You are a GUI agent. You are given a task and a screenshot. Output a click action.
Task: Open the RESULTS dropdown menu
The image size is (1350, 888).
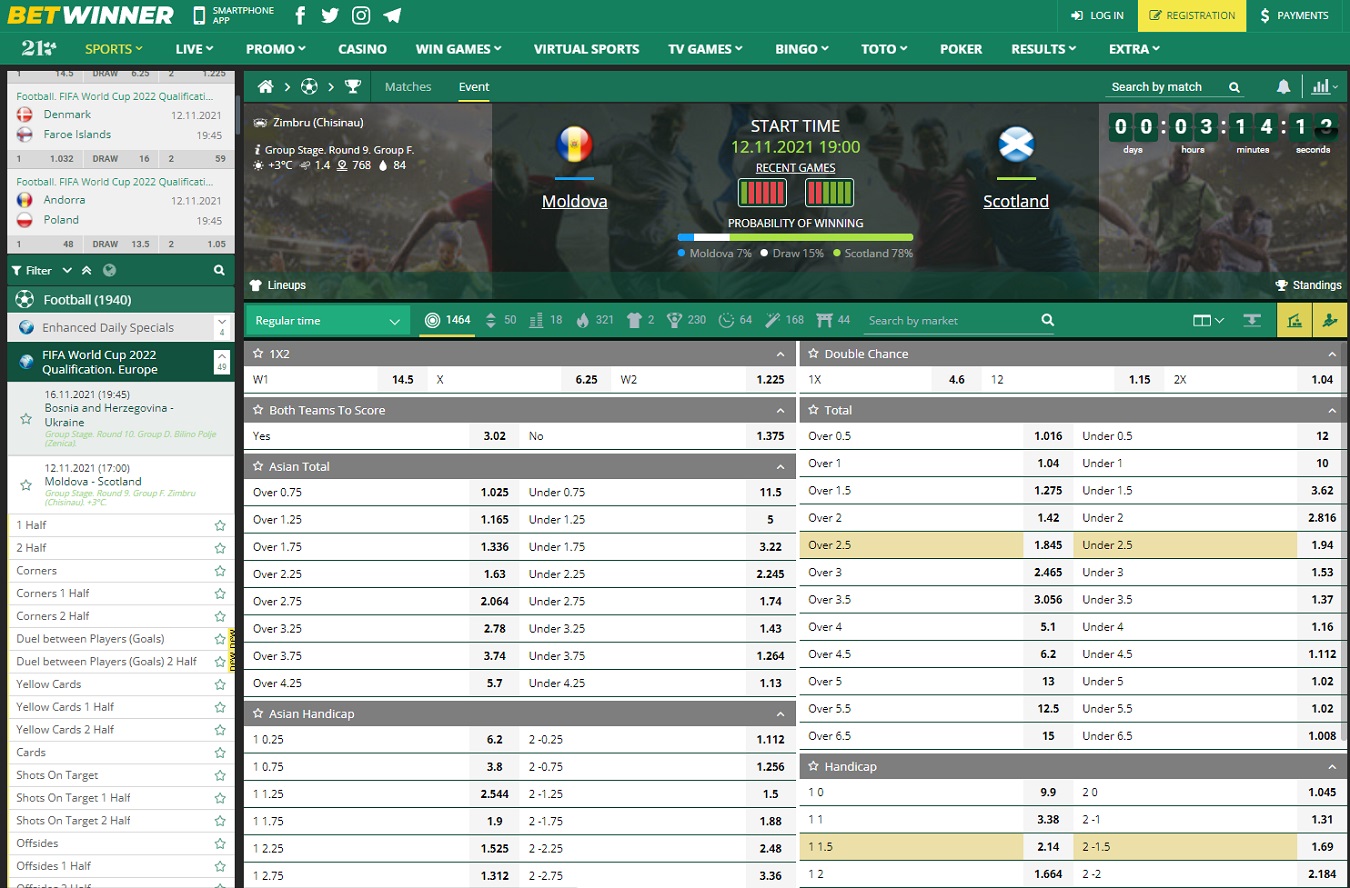point(1043,48)
